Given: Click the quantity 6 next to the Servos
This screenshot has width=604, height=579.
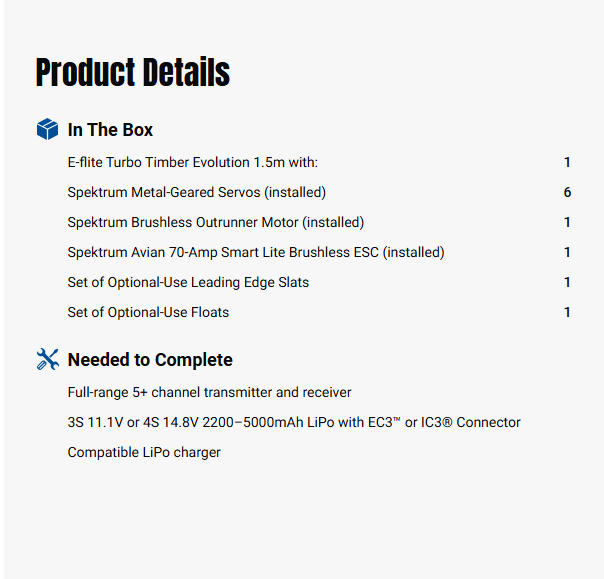Looking at the screenshot, I should [x=567, y=192].
